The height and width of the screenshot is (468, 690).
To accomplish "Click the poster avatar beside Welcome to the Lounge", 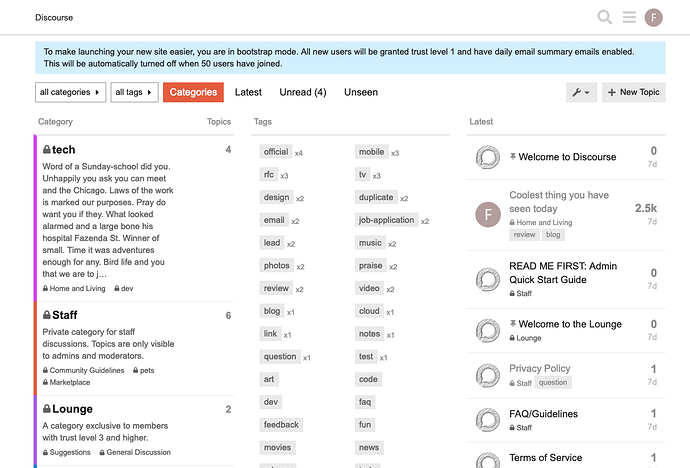I will [x=488, y=331].
